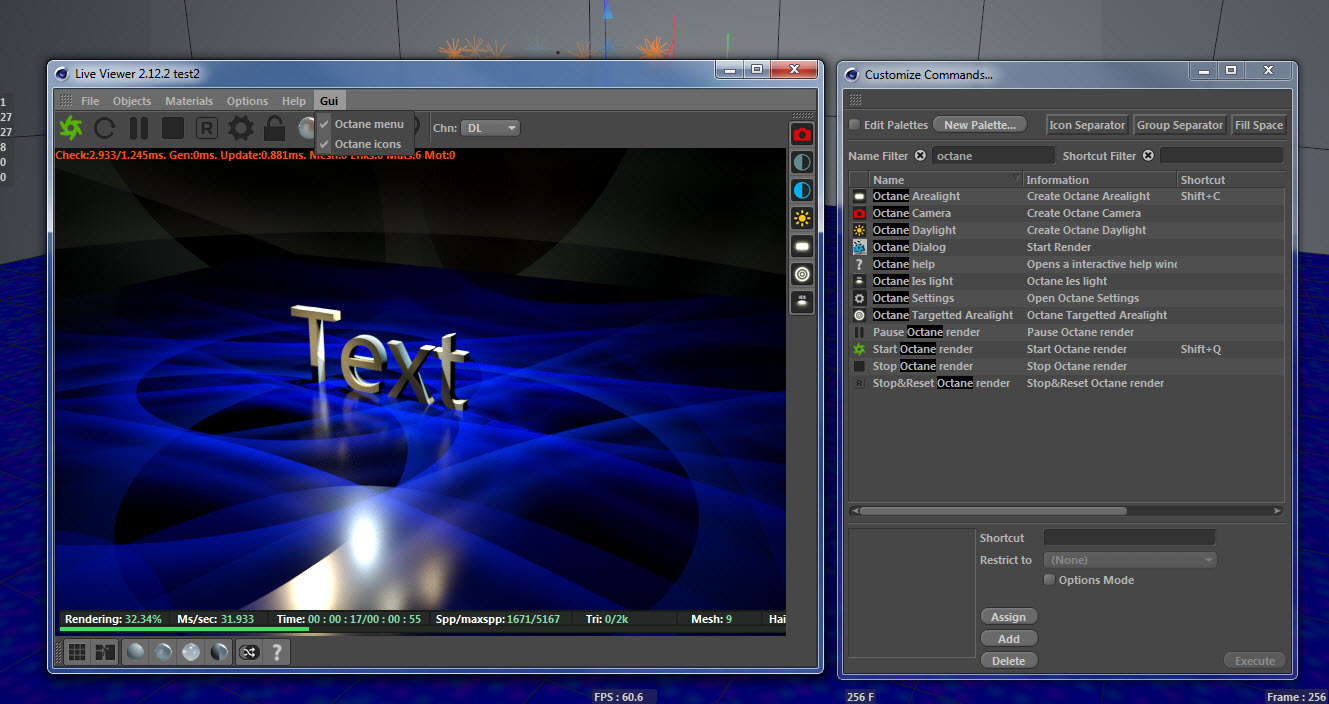The width and height of the screenshot is (1329, 704).
Task: Click the Group Separator button
Action: (x=1180, y=125)
